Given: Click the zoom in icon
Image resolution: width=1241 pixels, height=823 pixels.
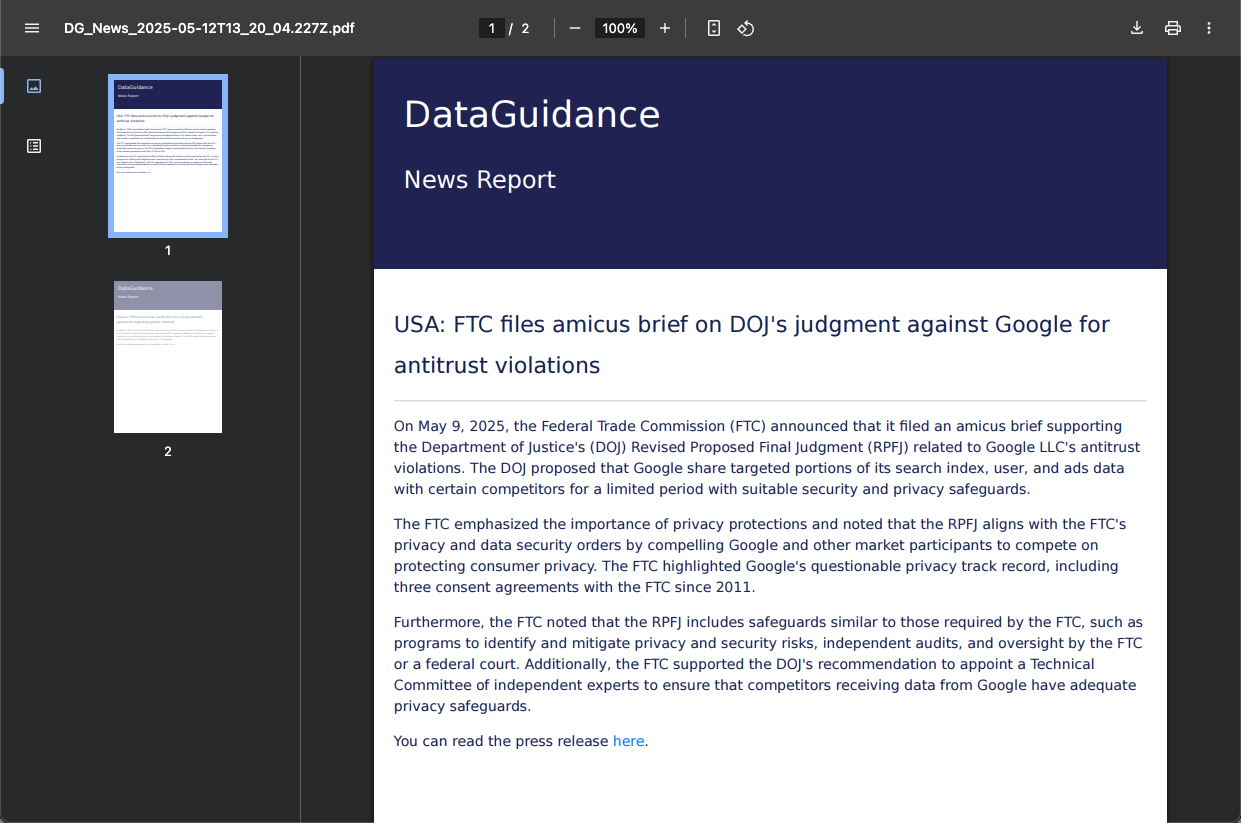Looking at the screenshot, I should (x=665, y=28).
